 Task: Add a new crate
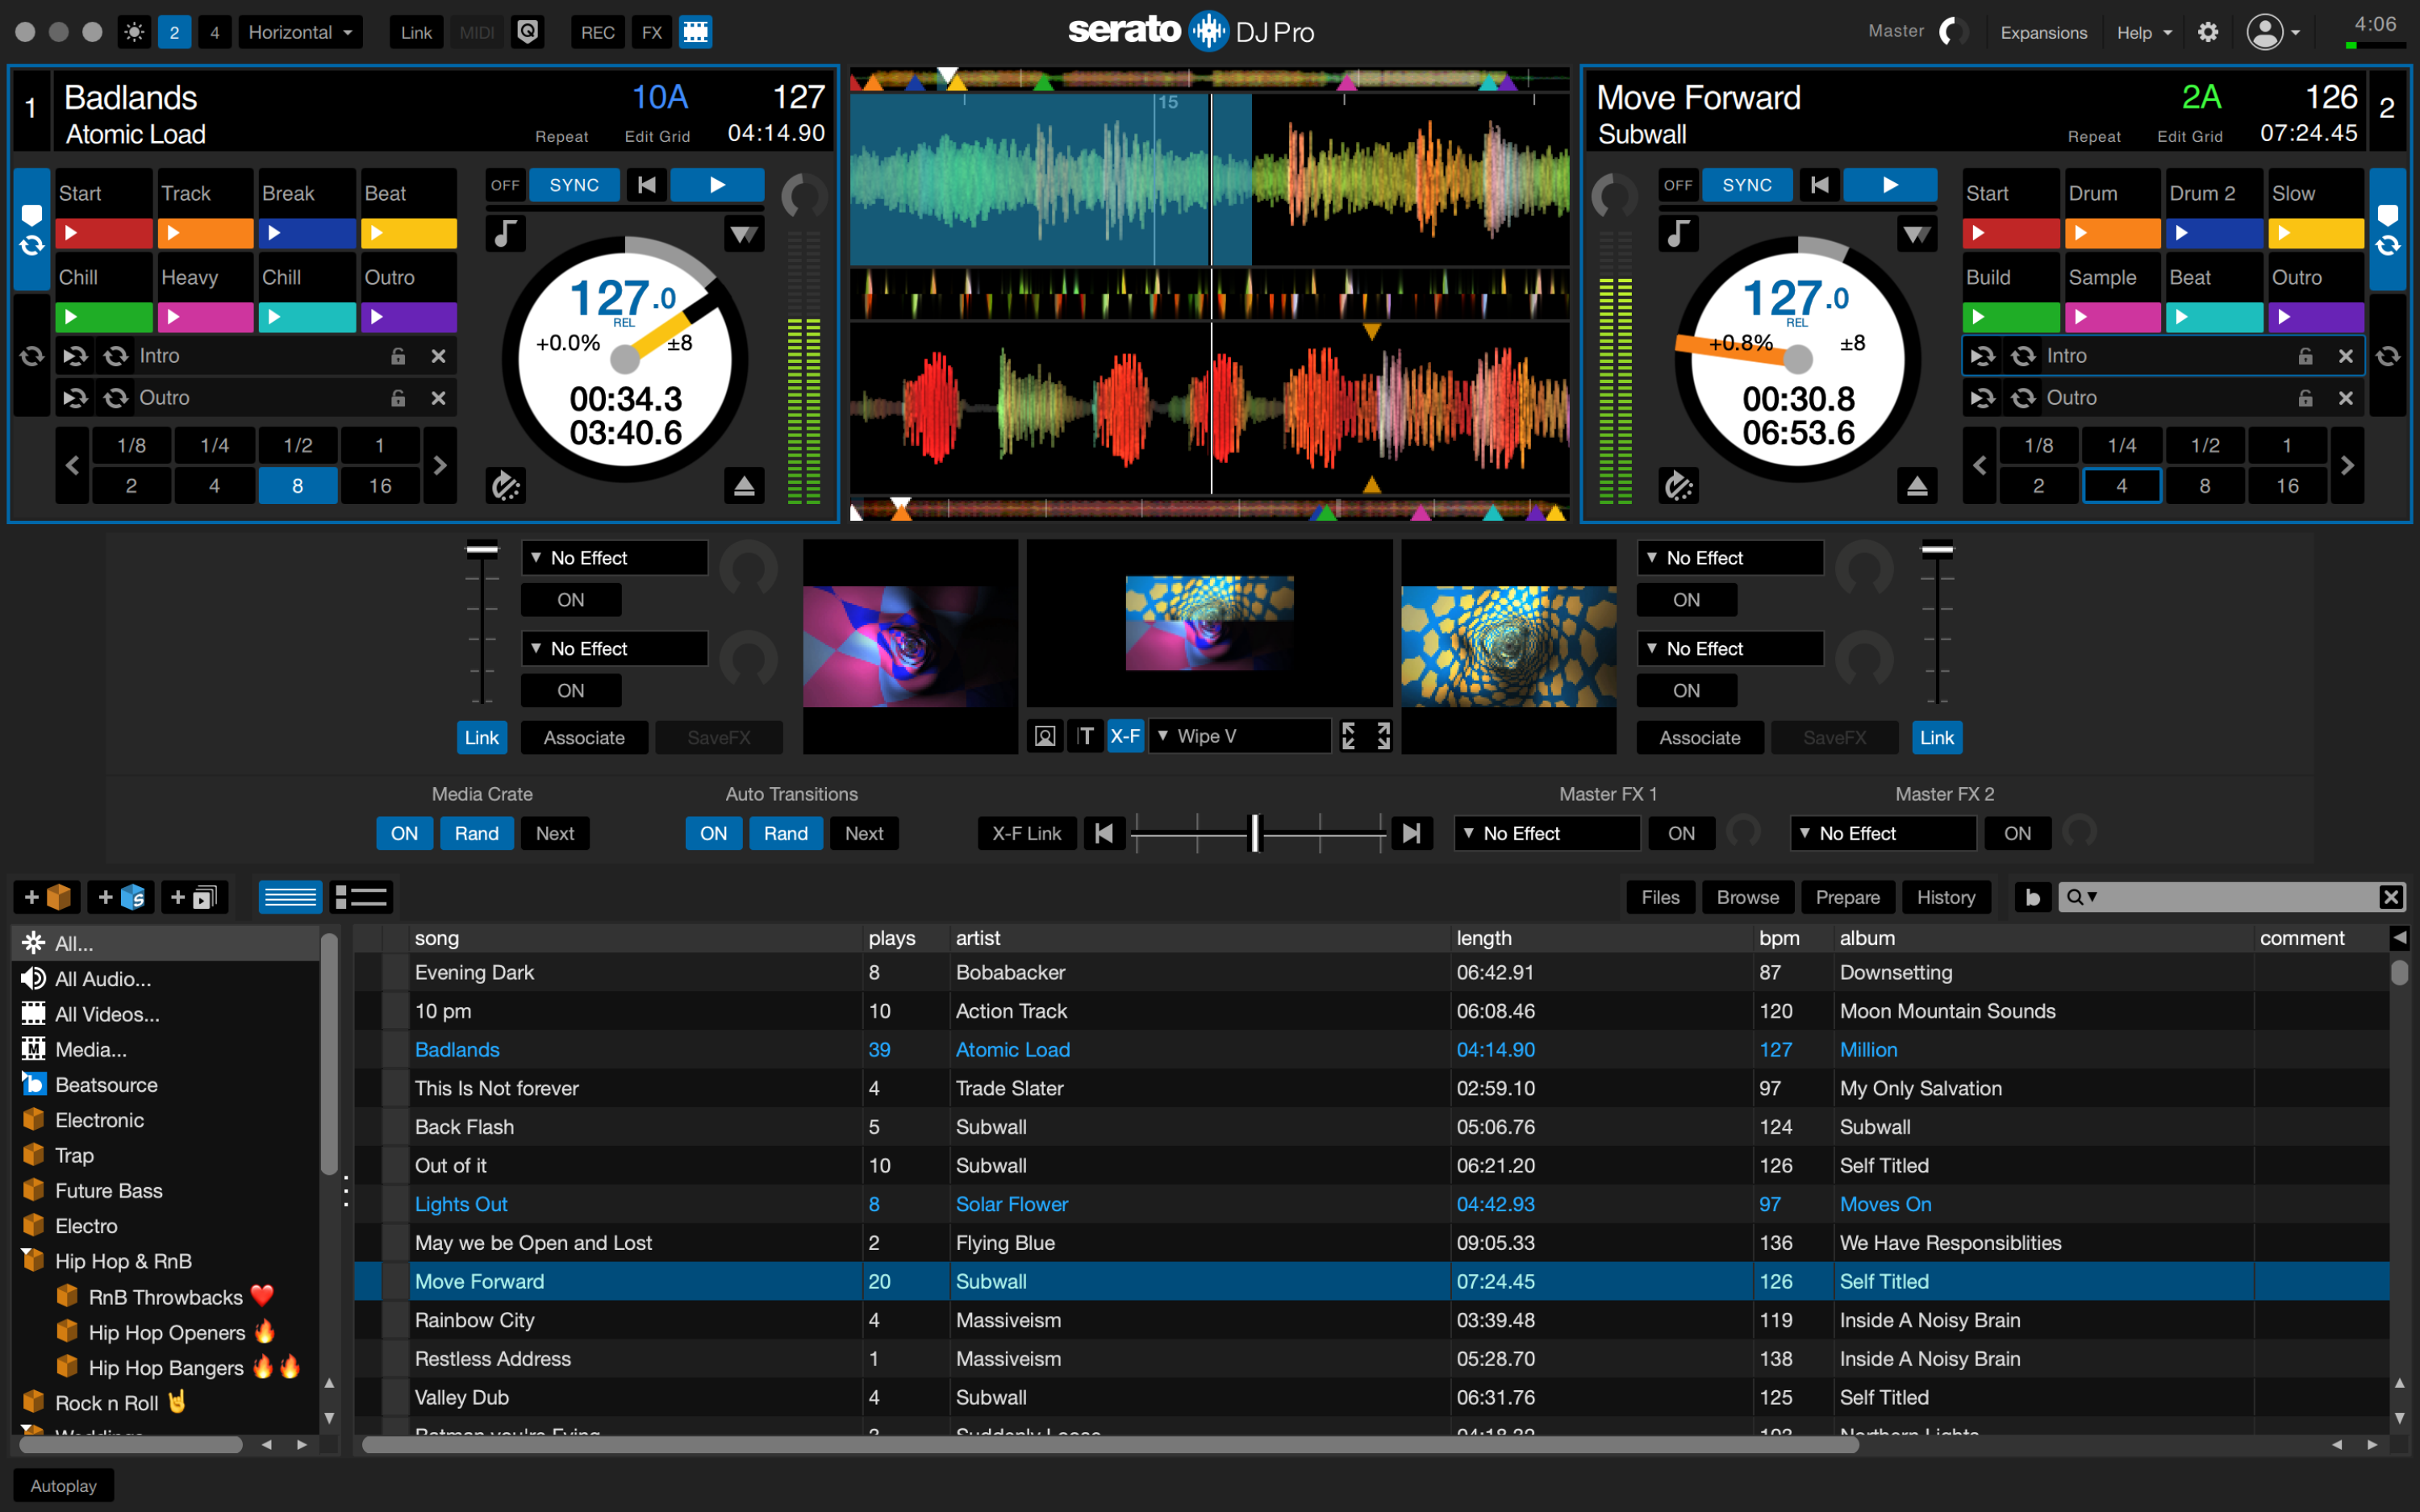[x=47, y=897]
